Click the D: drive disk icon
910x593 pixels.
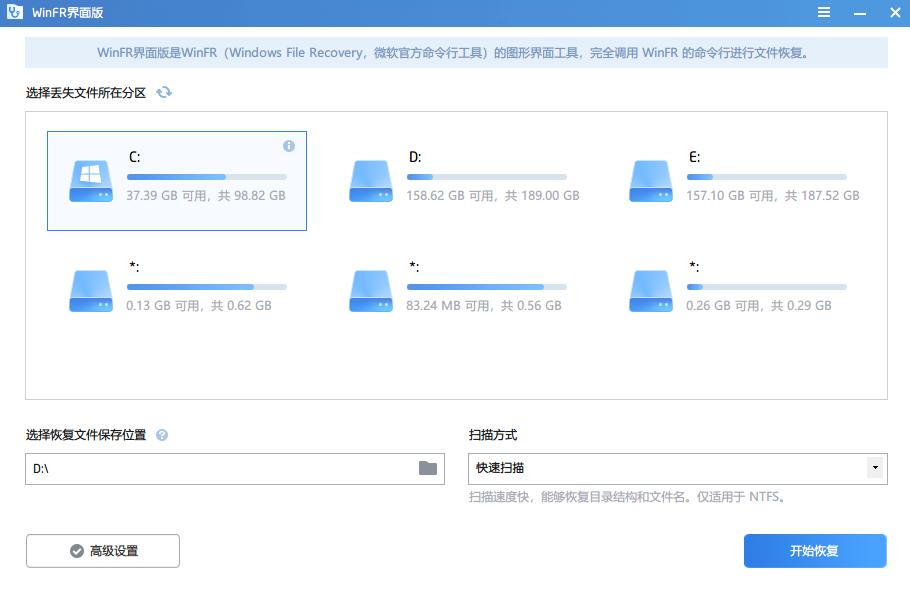tap(371, 181)
